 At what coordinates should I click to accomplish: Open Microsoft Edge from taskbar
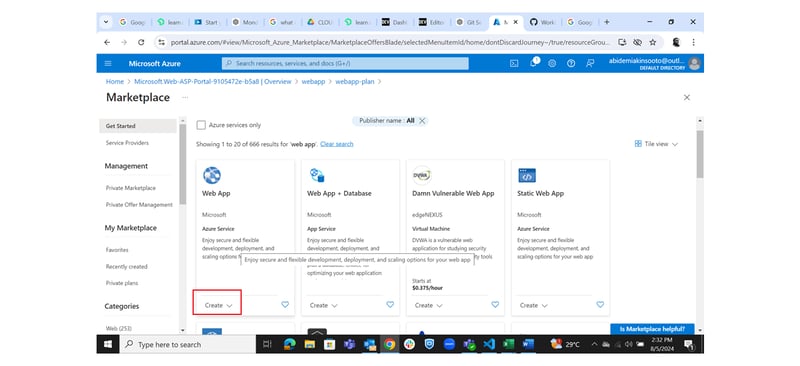click(x=290, y=345)
